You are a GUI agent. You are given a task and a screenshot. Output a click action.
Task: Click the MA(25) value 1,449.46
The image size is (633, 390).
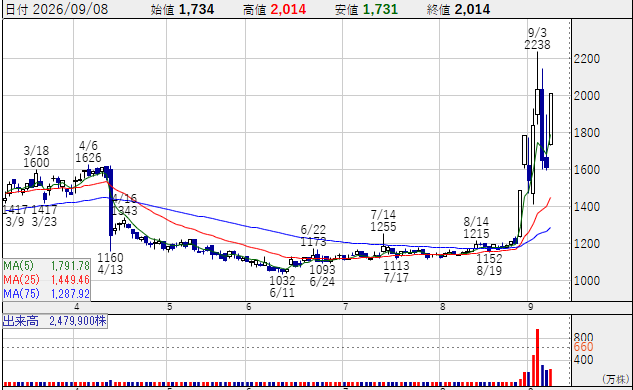coord(70,279)
